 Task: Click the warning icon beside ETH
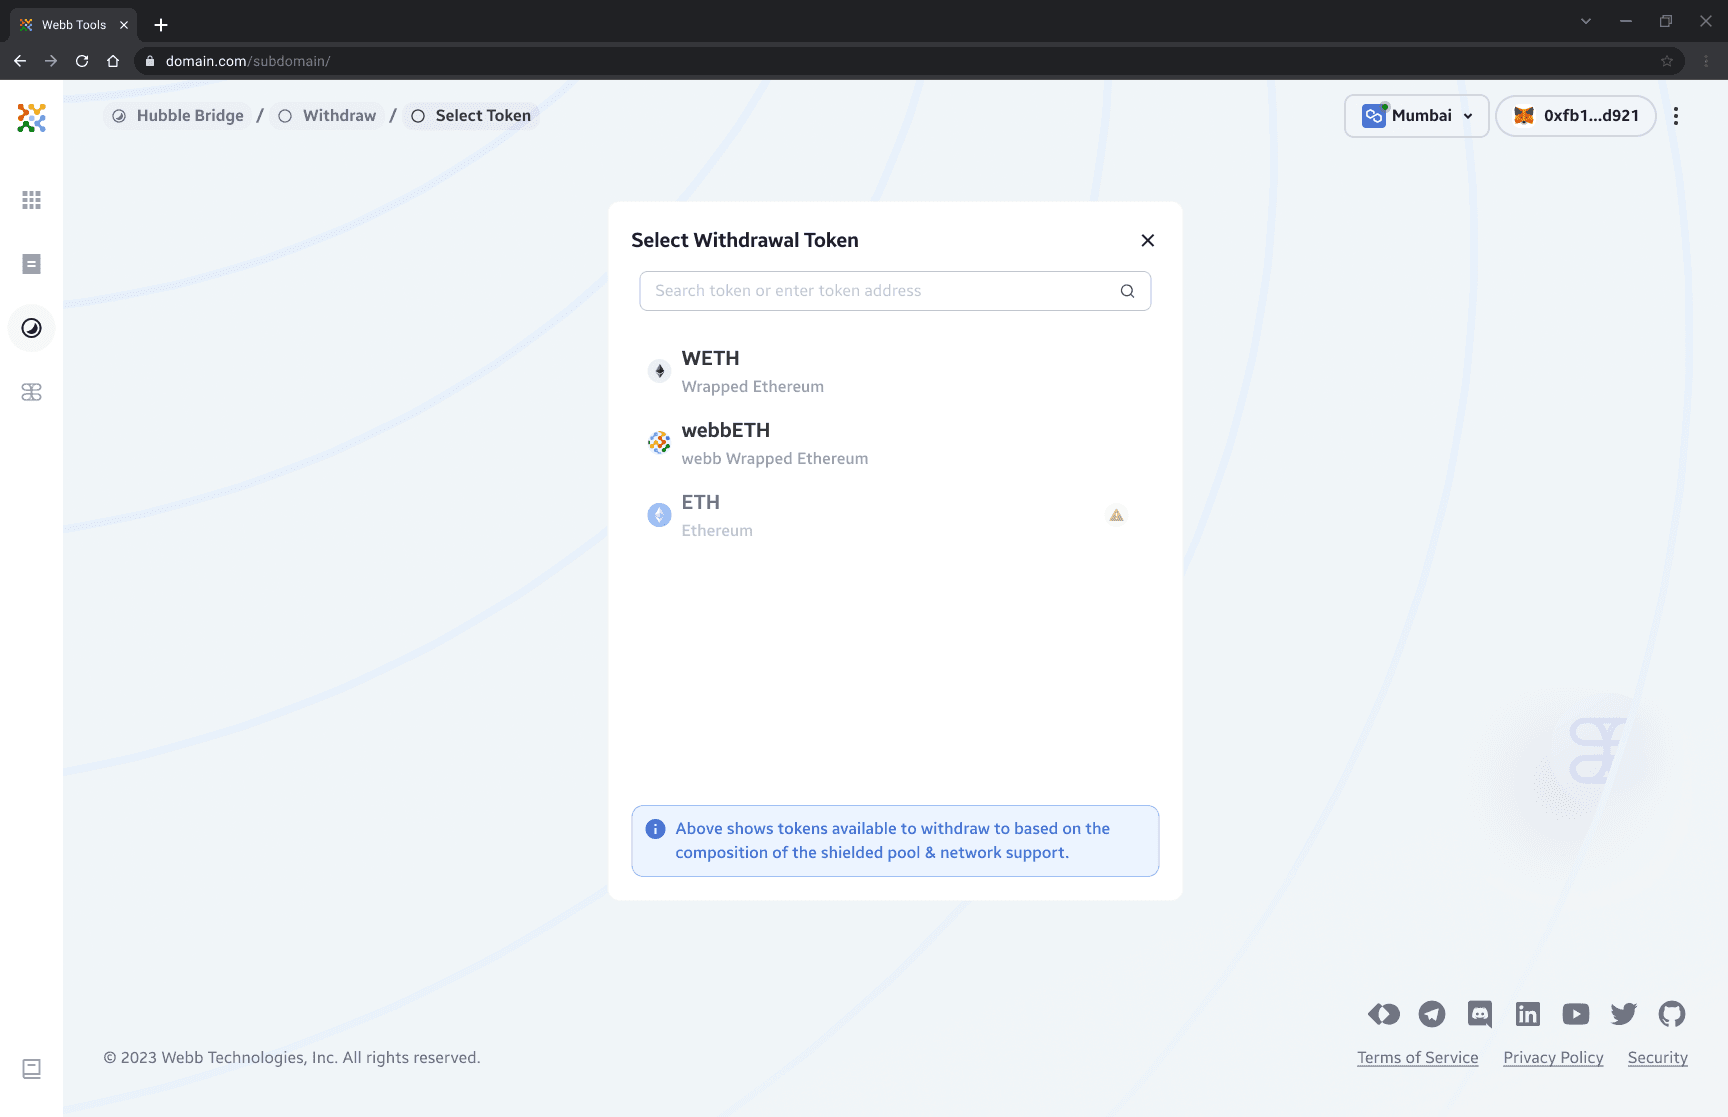(x=1117, y=515)
